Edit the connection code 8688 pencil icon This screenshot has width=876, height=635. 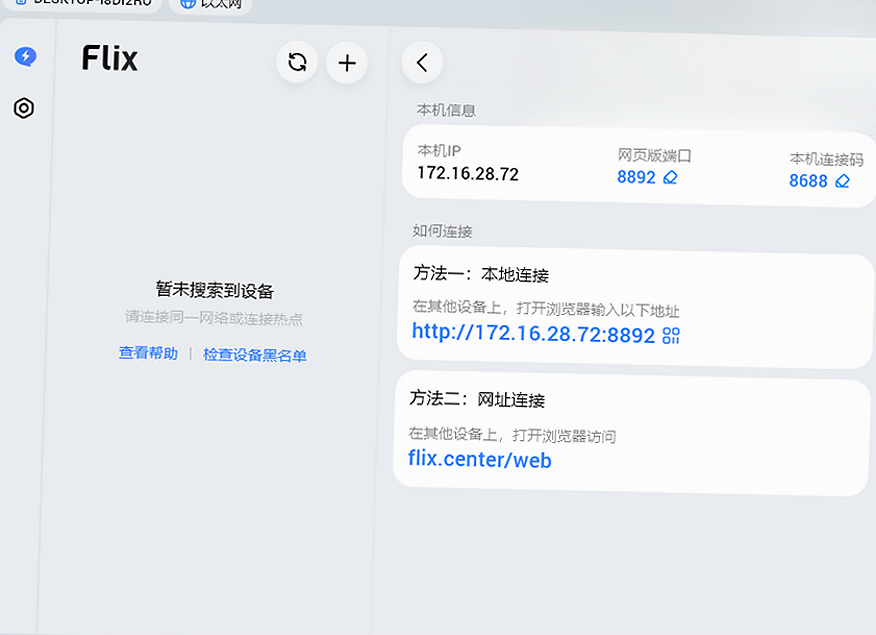click(x=842, y=182)
